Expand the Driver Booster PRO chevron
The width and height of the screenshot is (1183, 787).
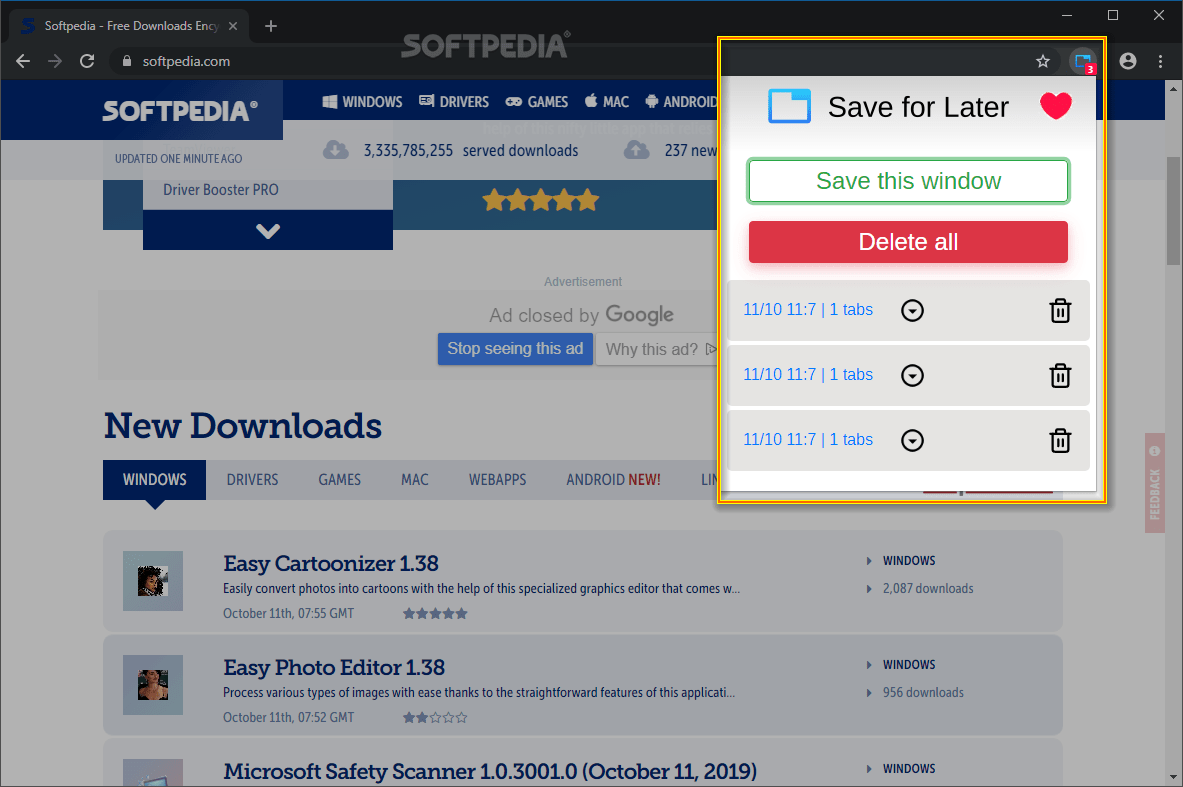[x=268, y=230]
